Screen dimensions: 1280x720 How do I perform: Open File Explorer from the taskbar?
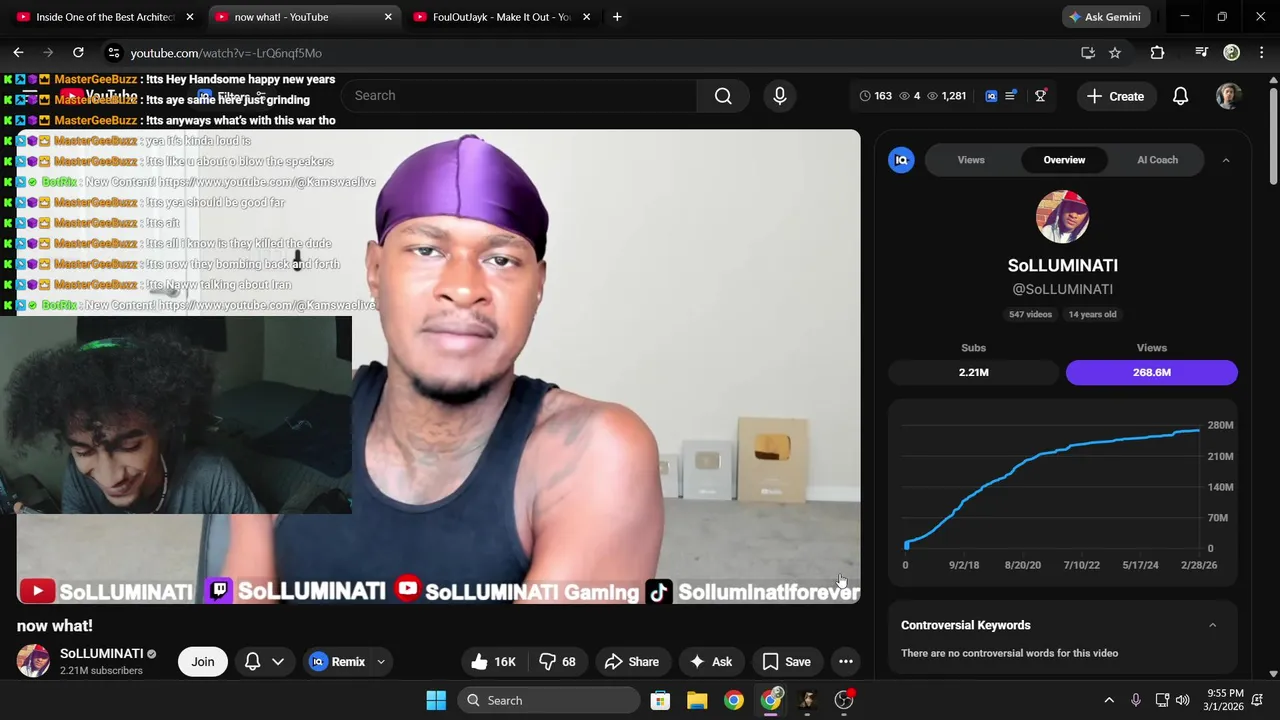(x=697, y=700)
